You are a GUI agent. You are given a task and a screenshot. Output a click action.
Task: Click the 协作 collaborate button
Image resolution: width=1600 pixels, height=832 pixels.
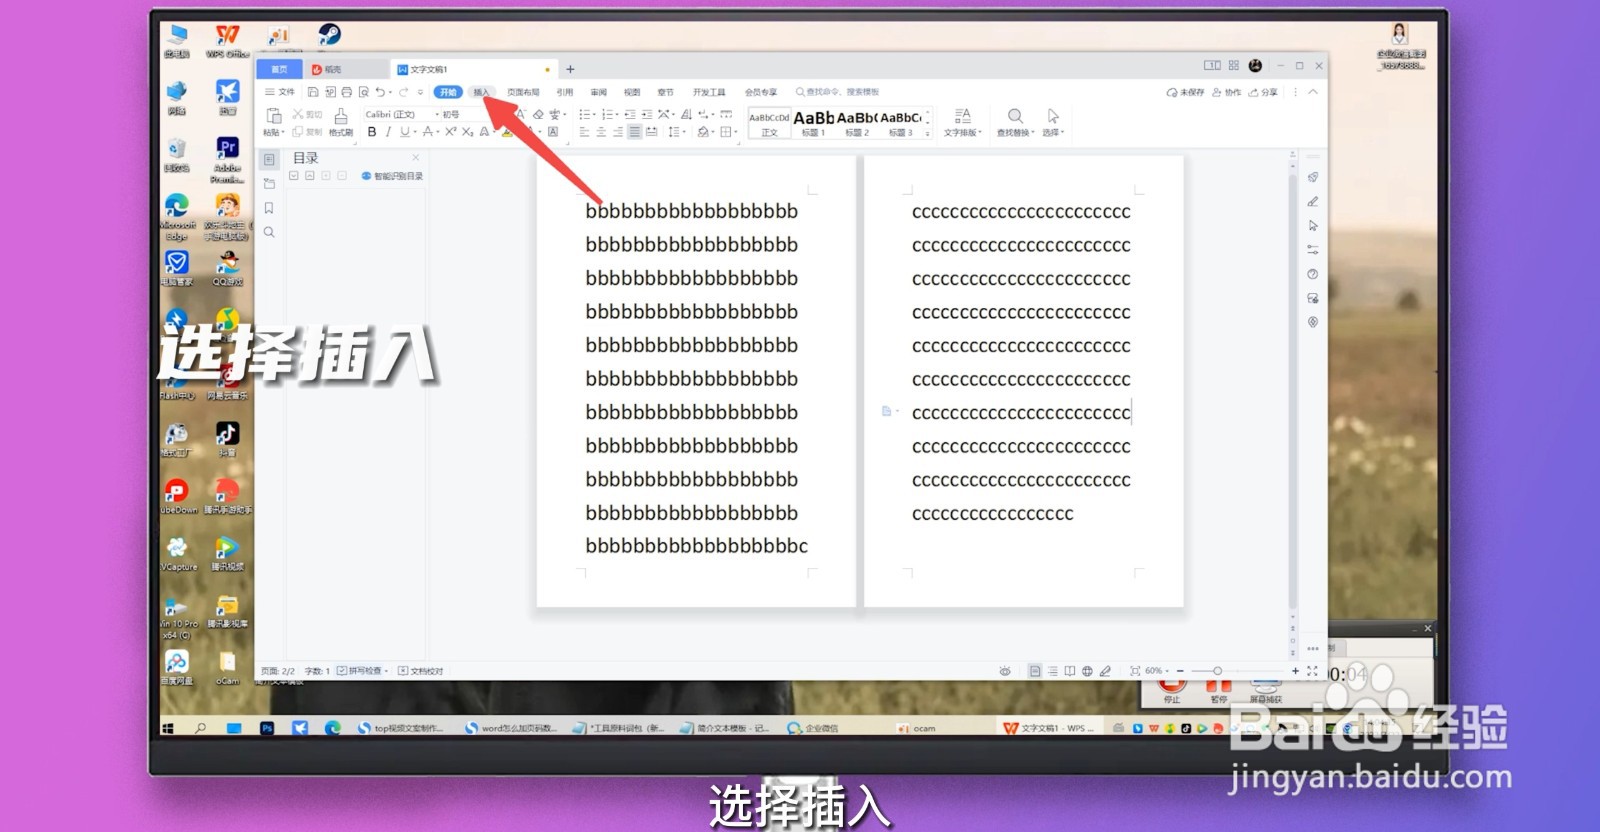[1227, 92]
